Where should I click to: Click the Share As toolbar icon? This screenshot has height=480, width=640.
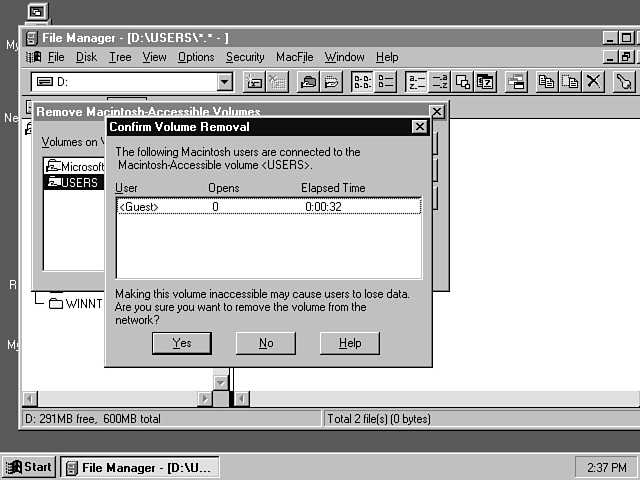[309, 82]
